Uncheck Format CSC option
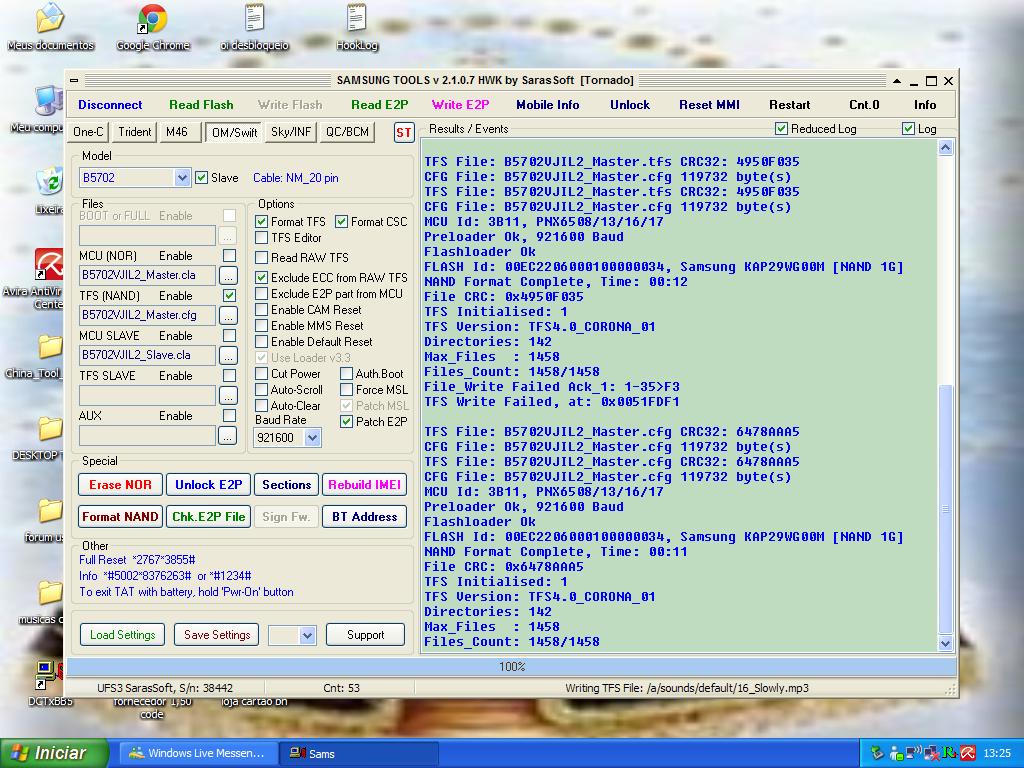The height and width of the screenshot is (768, 1024). [342, 222]
